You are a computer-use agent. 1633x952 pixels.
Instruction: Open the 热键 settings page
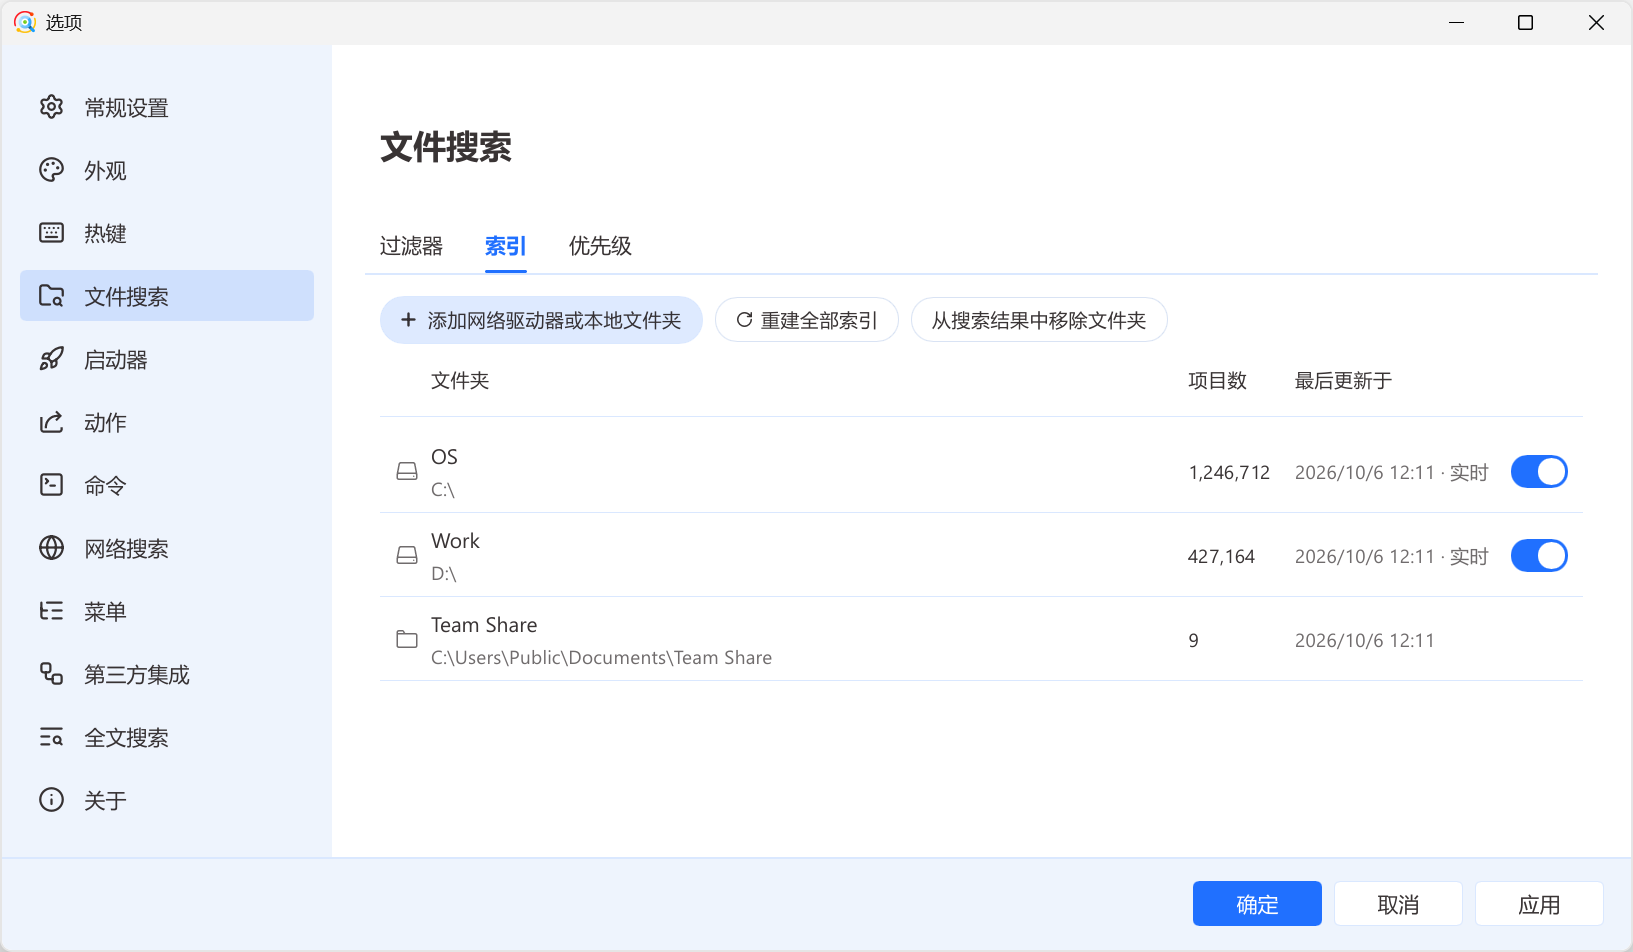[167, 233]
